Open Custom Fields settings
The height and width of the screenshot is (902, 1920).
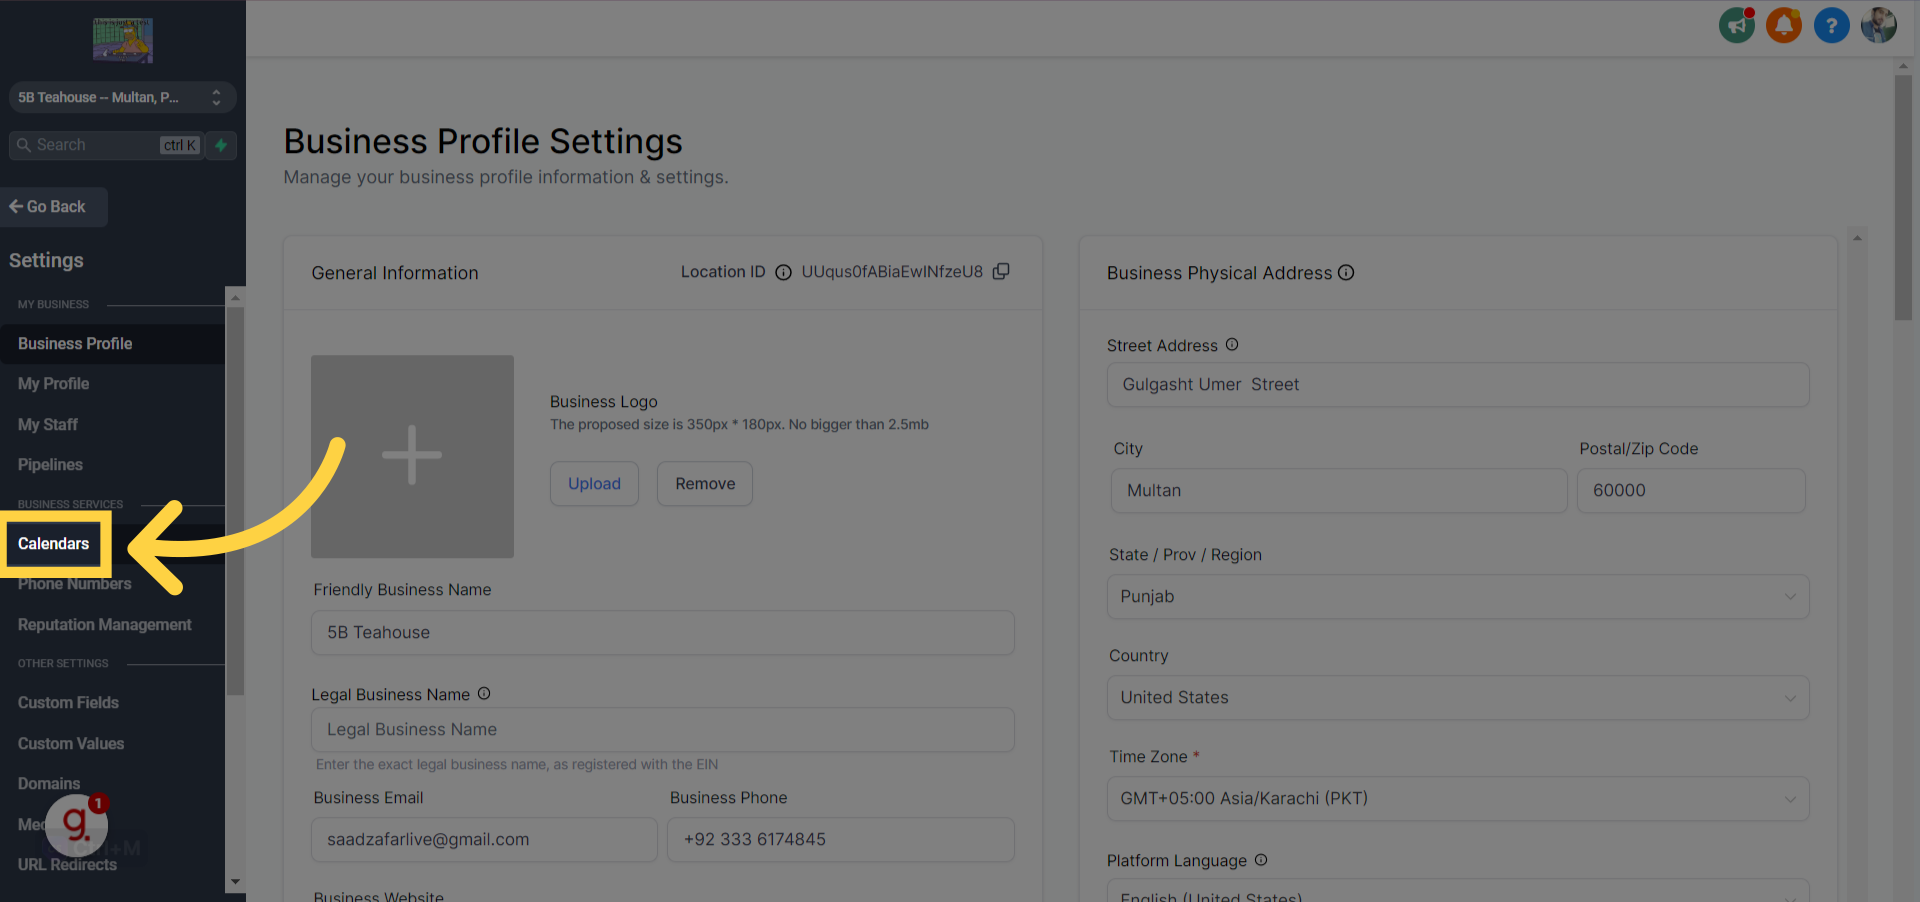tap(68, 703)
